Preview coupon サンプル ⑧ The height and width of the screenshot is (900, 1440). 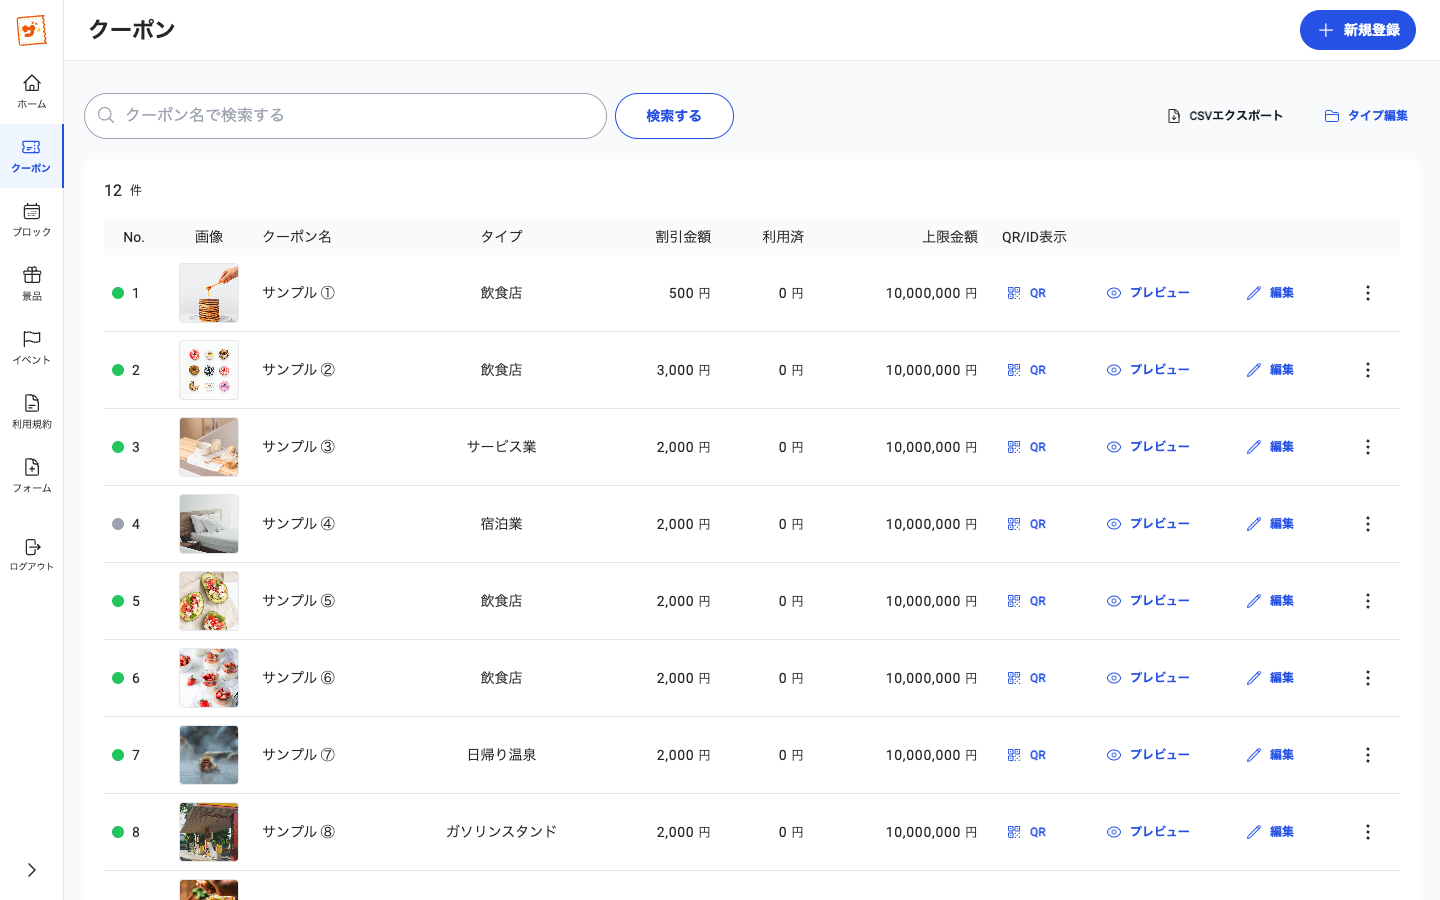click(1148, 832)
